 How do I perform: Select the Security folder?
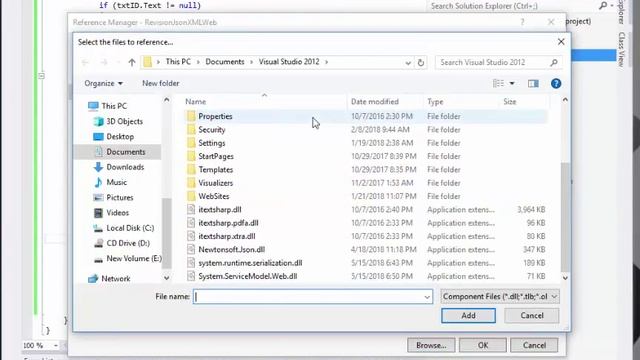pyautogui.click(x=211, y=130)
